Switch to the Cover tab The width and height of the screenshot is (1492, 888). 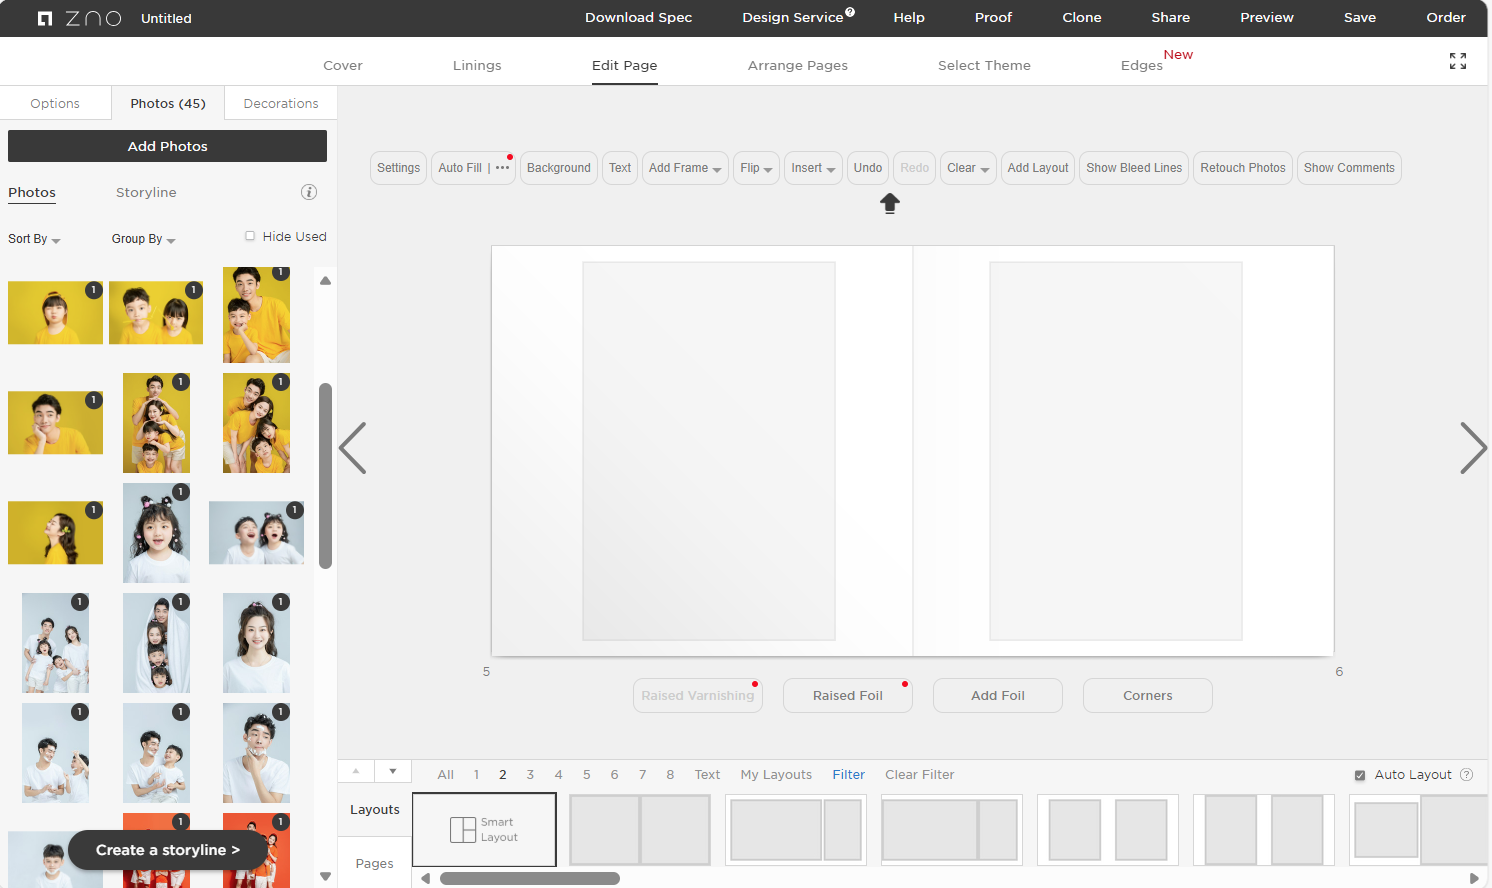click(343, 65)
